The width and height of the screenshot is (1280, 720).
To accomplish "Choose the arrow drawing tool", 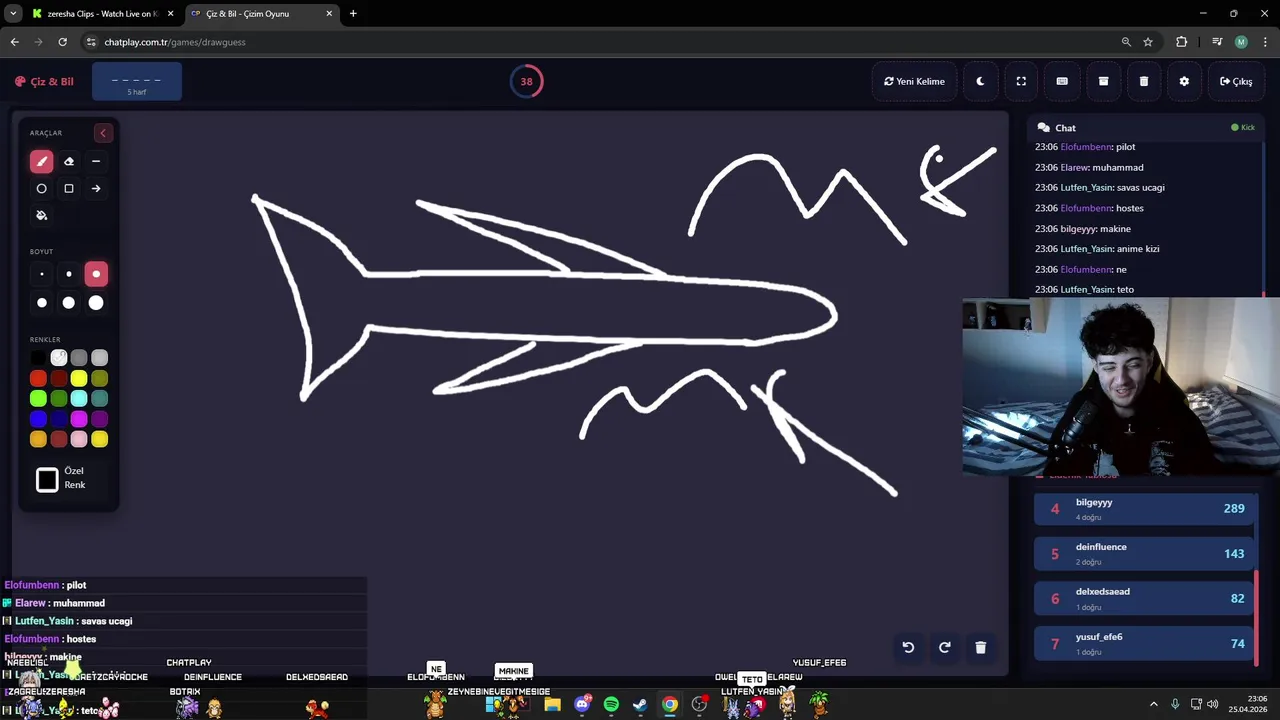I will click(x=96, y=188).
